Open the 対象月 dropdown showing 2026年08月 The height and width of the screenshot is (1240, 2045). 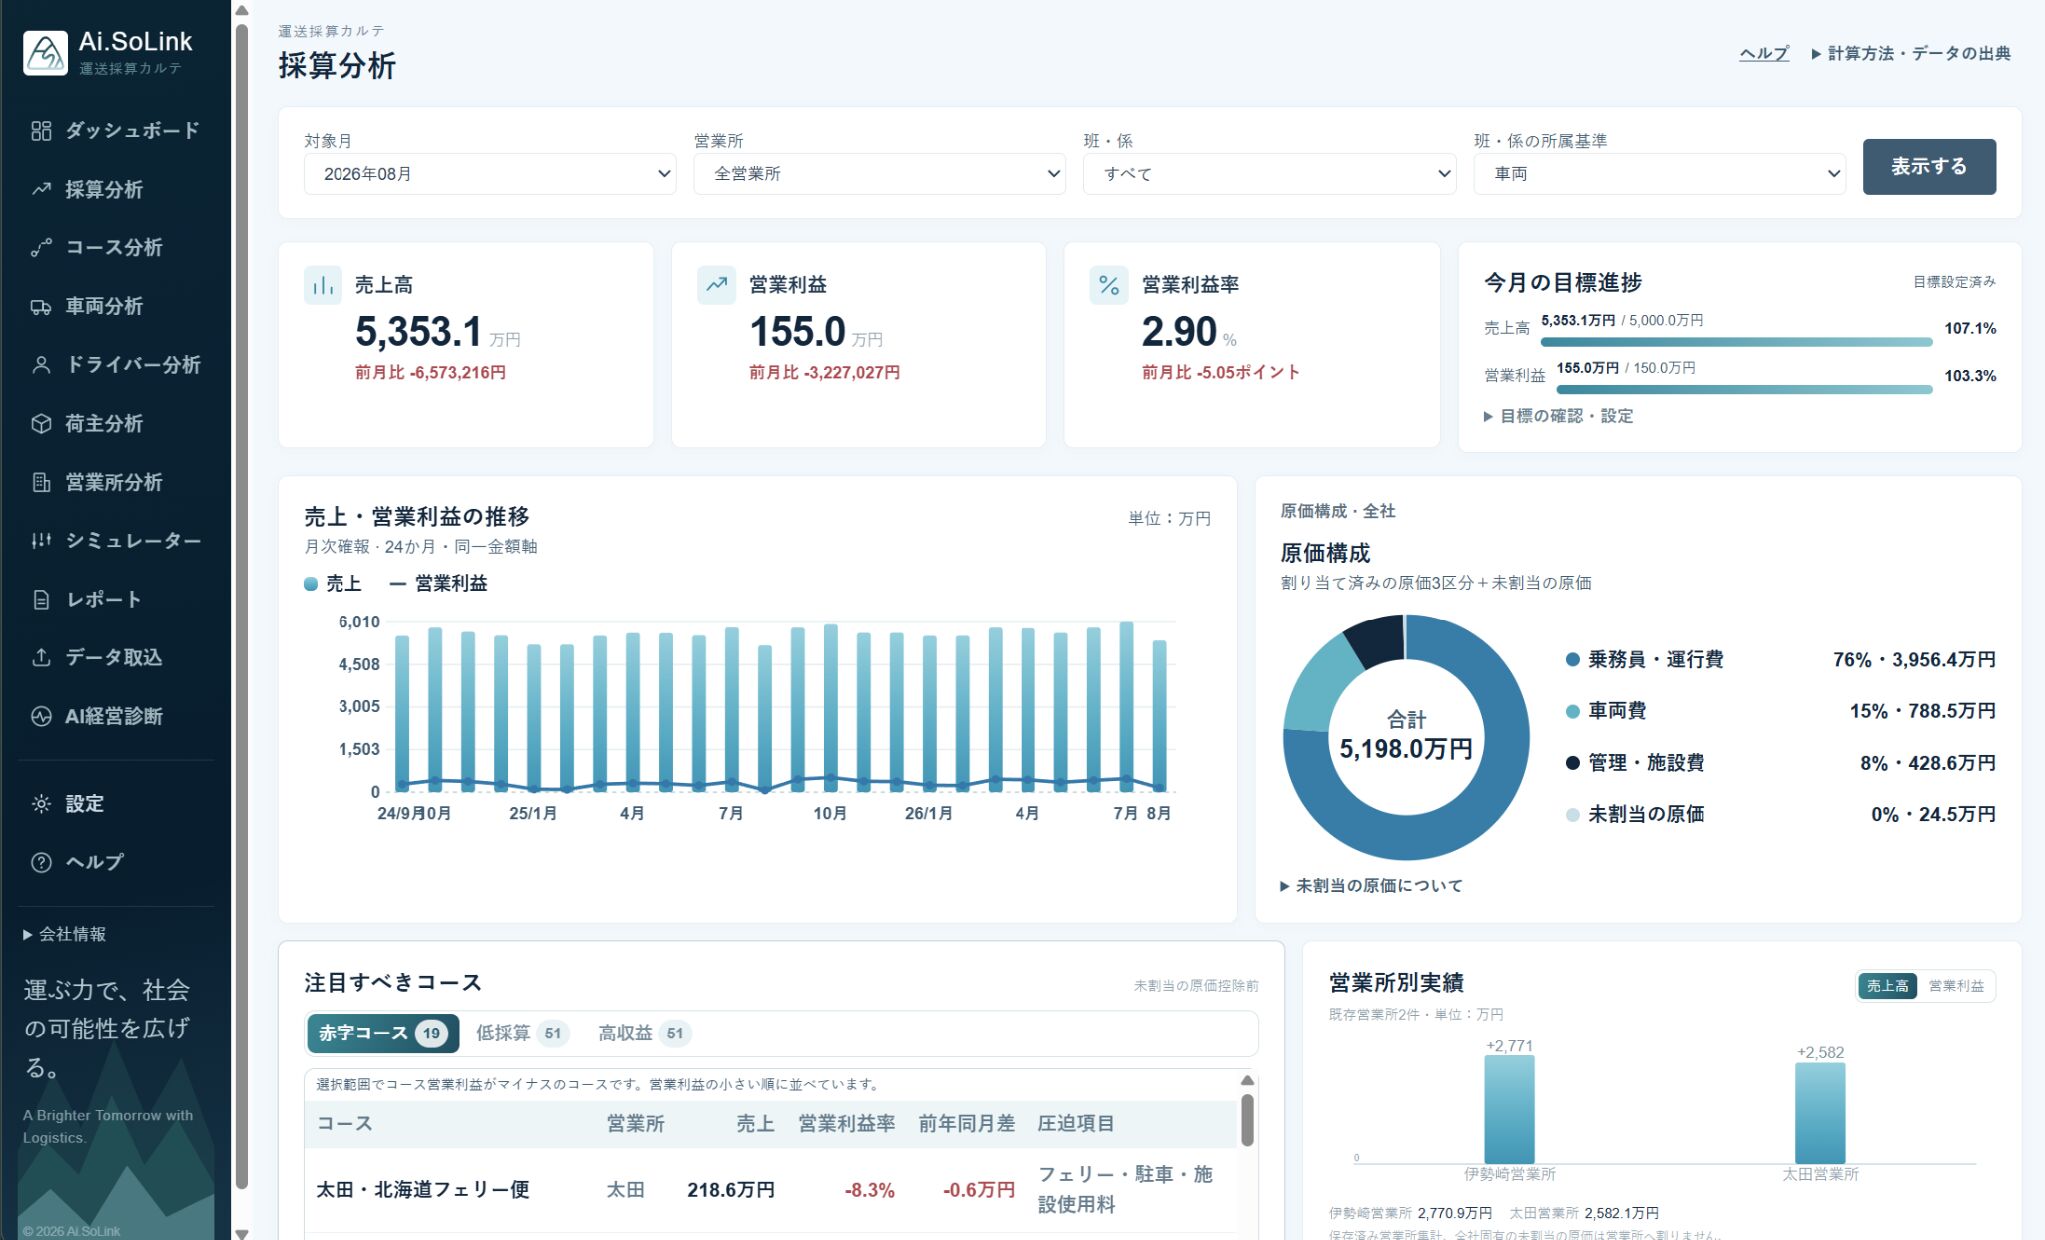[490, 174]
